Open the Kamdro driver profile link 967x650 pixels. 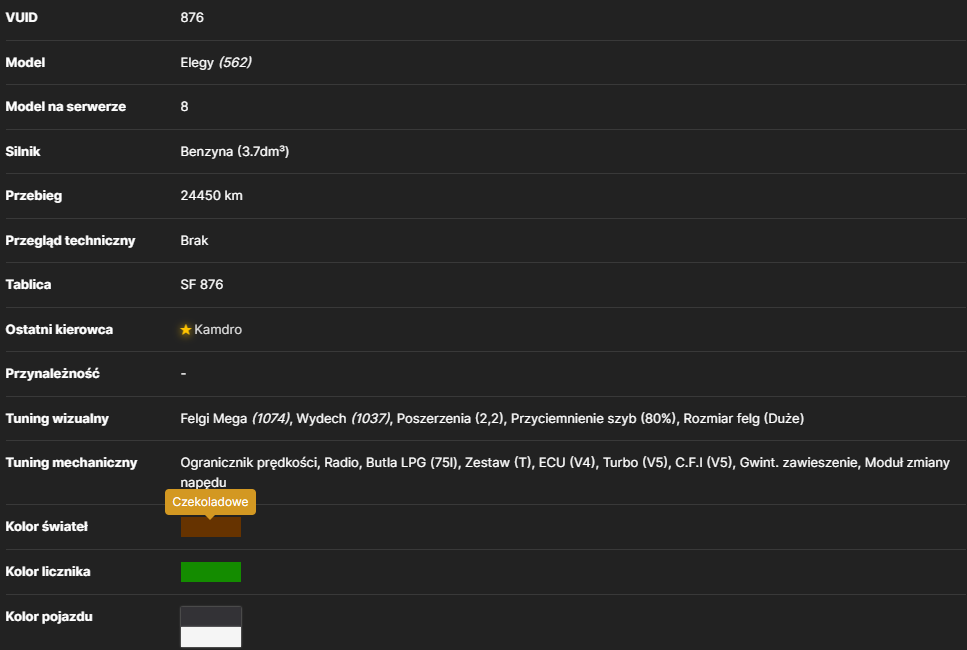[218, 330]
